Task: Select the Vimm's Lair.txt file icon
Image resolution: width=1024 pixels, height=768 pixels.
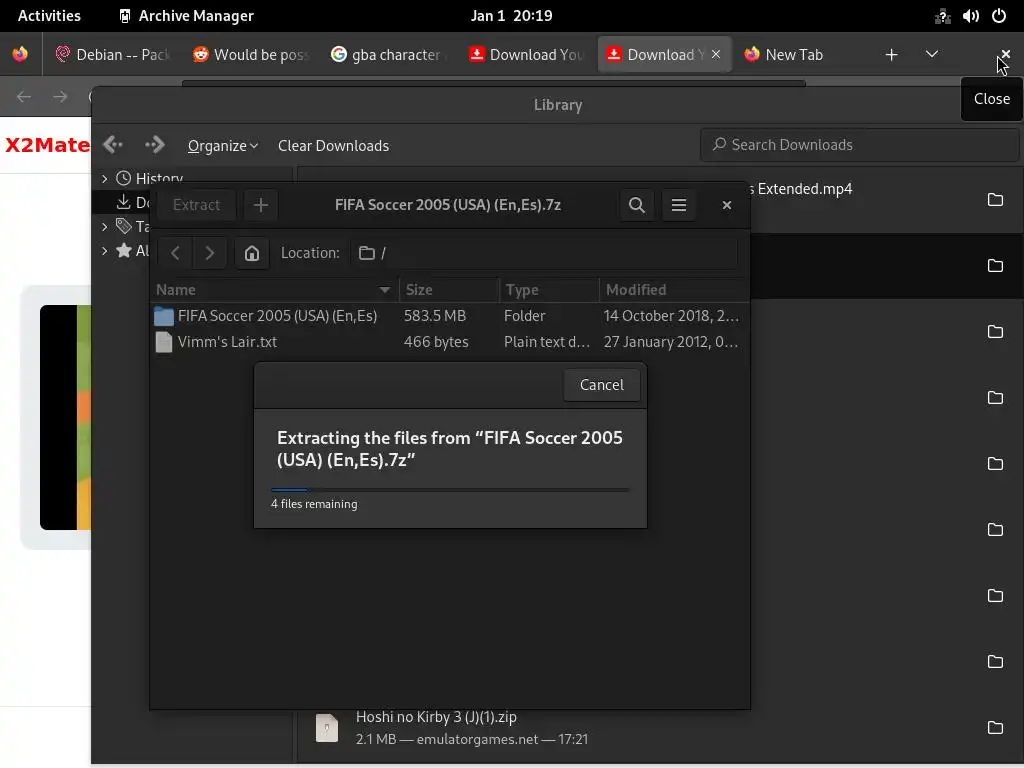Action: click(164, 342)
